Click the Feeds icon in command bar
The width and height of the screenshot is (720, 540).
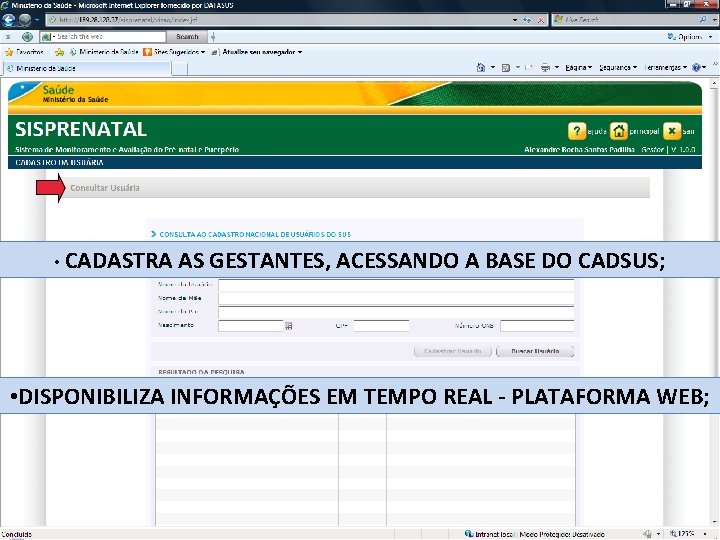[506, 68]
